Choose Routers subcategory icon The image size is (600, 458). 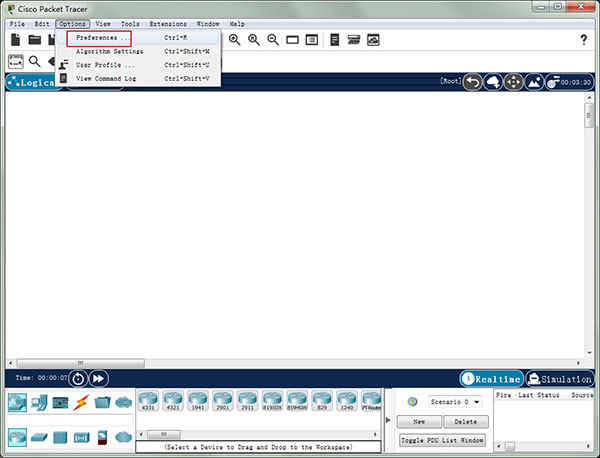[18, 437]
